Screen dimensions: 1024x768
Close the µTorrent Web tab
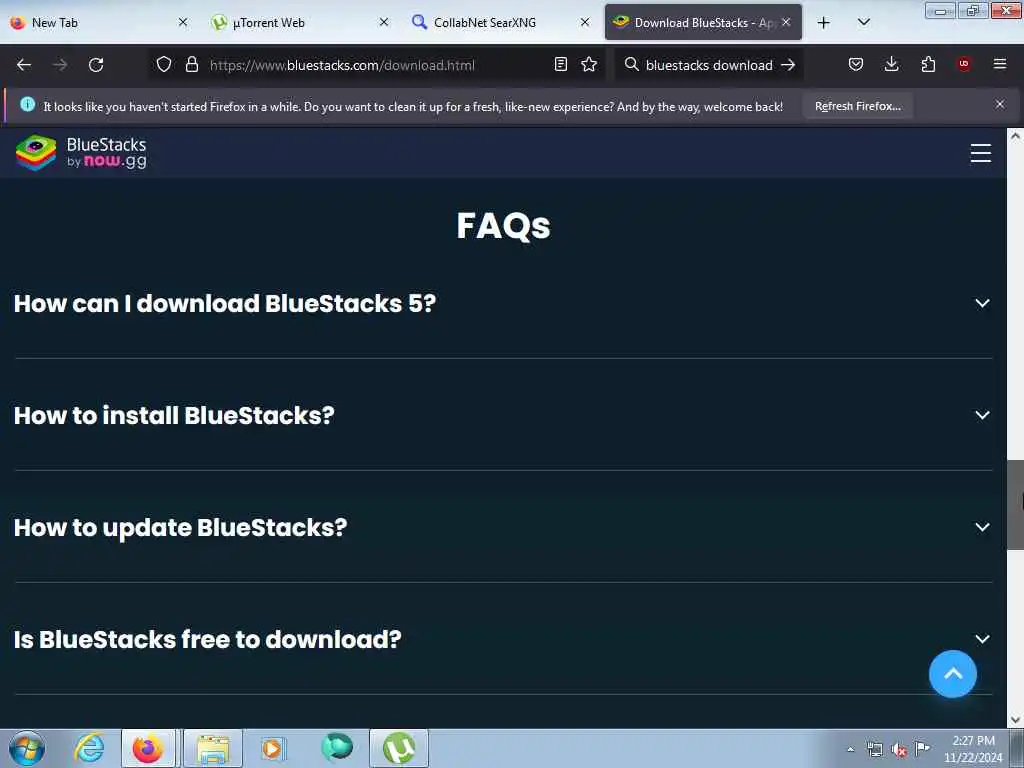click(x=384, y=22)
